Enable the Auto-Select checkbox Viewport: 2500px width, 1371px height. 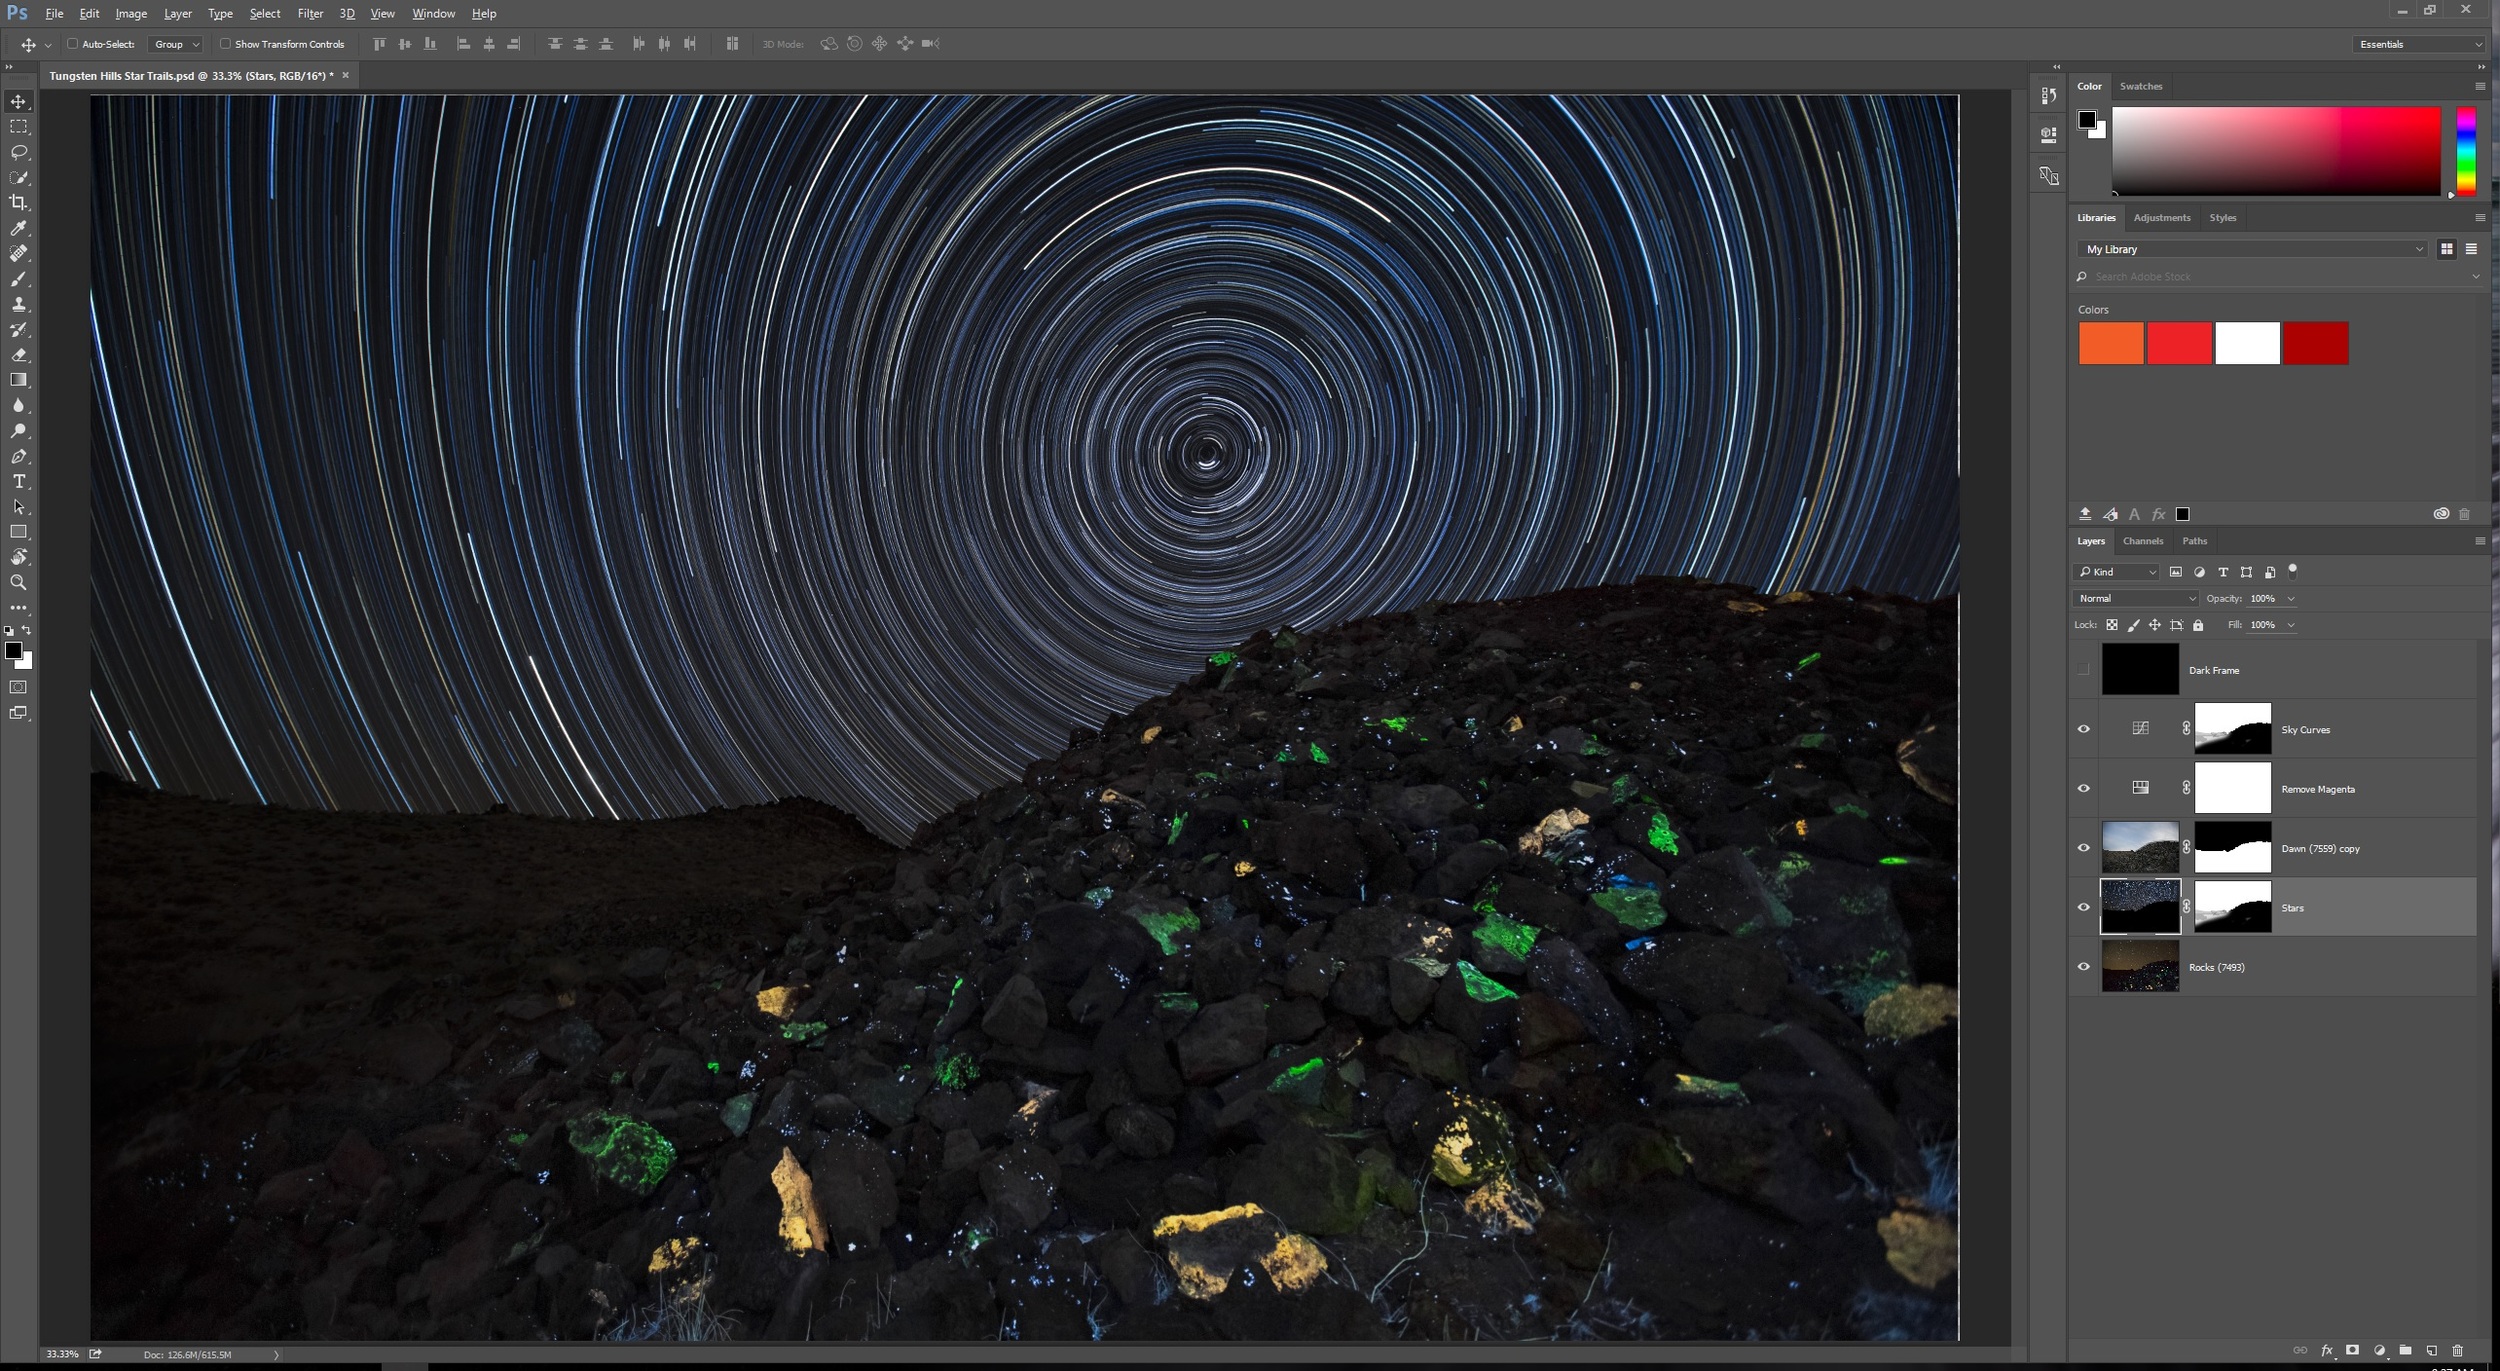[72, 44]
